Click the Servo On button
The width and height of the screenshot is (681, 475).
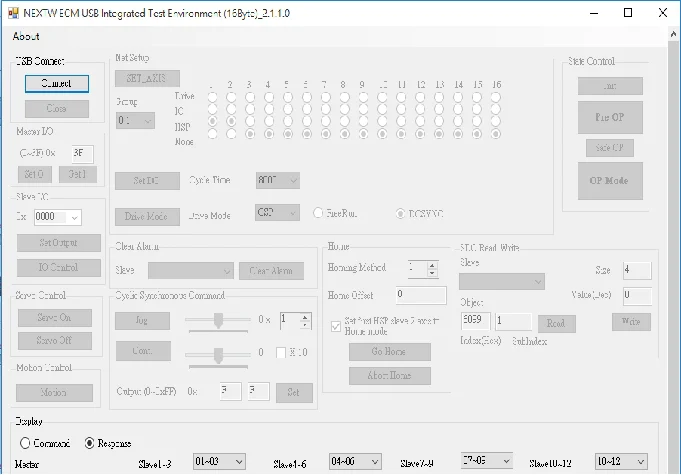[55, 318]
